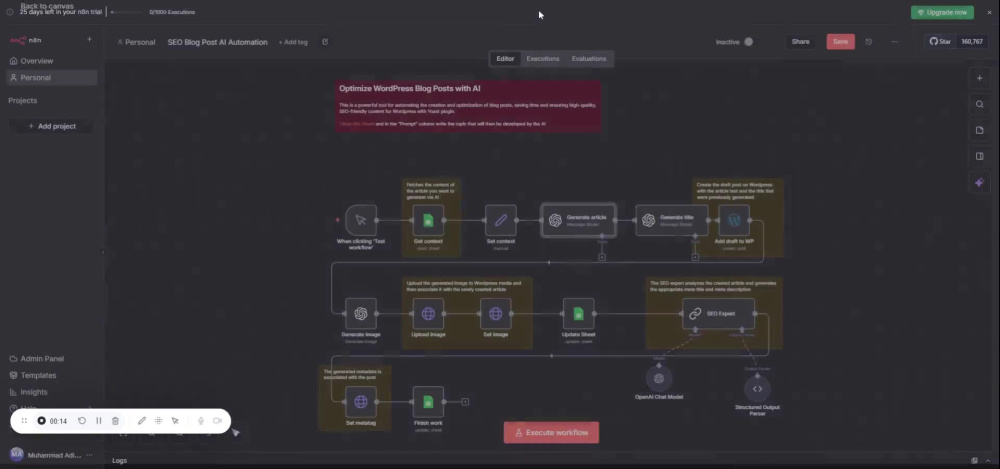Select the Finish work sheet node
The image size is (1000, 469).
[x=428, y=401]
